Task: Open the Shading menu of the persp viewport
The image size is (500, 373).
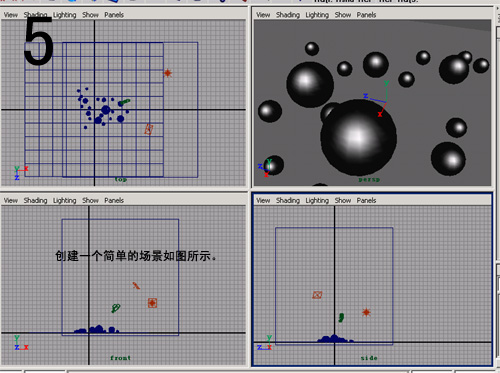Action: (288, 15)
